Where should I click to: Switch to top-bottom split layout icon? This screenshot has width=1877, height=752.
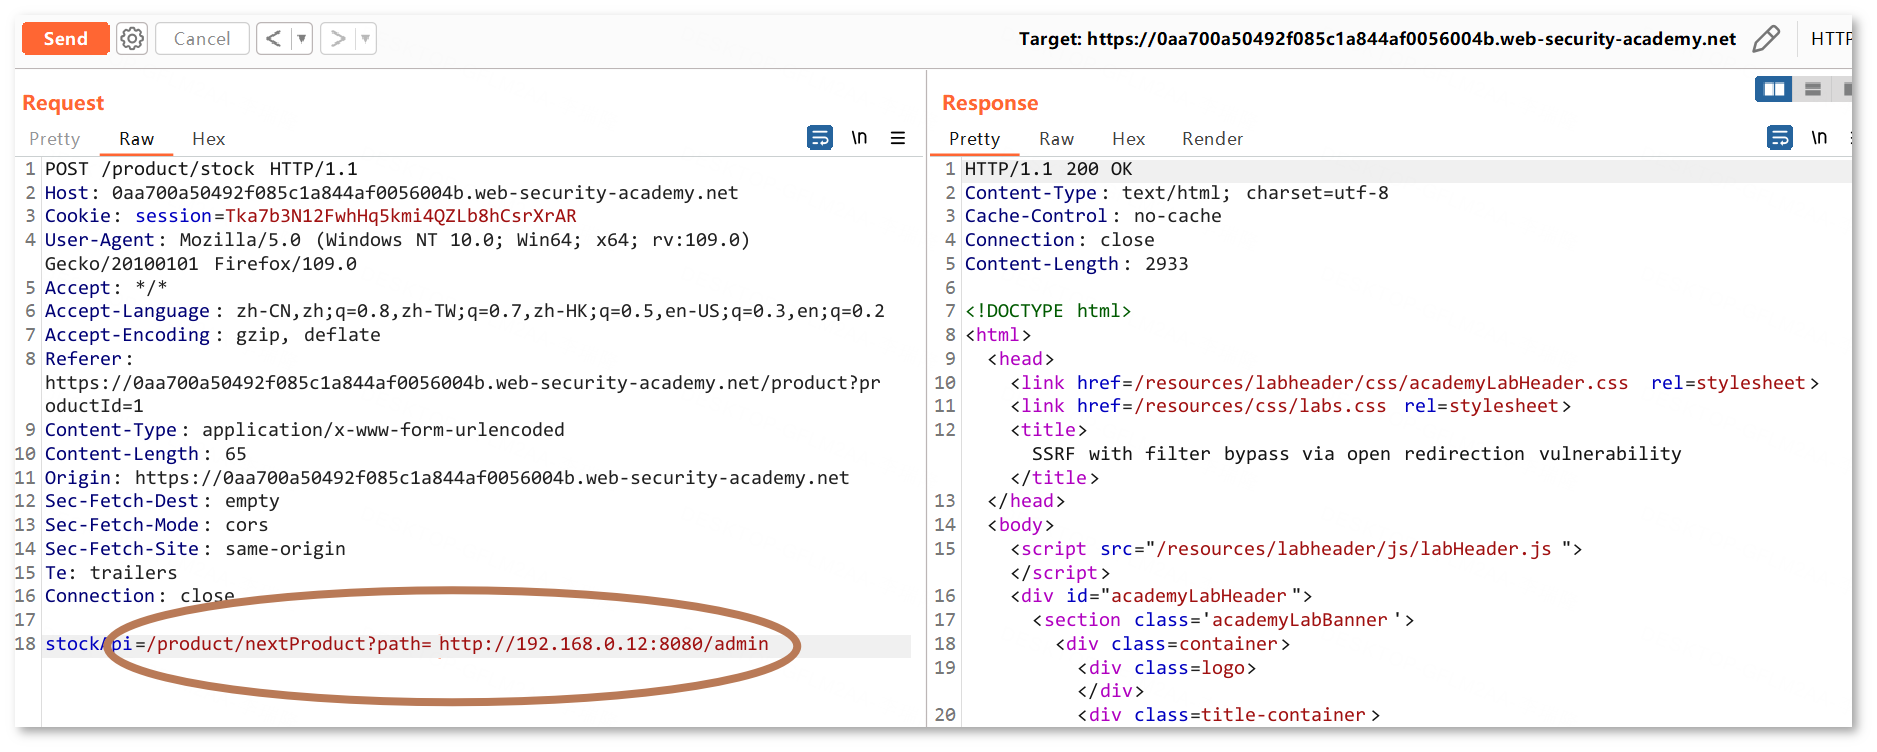pos(1812,89)
